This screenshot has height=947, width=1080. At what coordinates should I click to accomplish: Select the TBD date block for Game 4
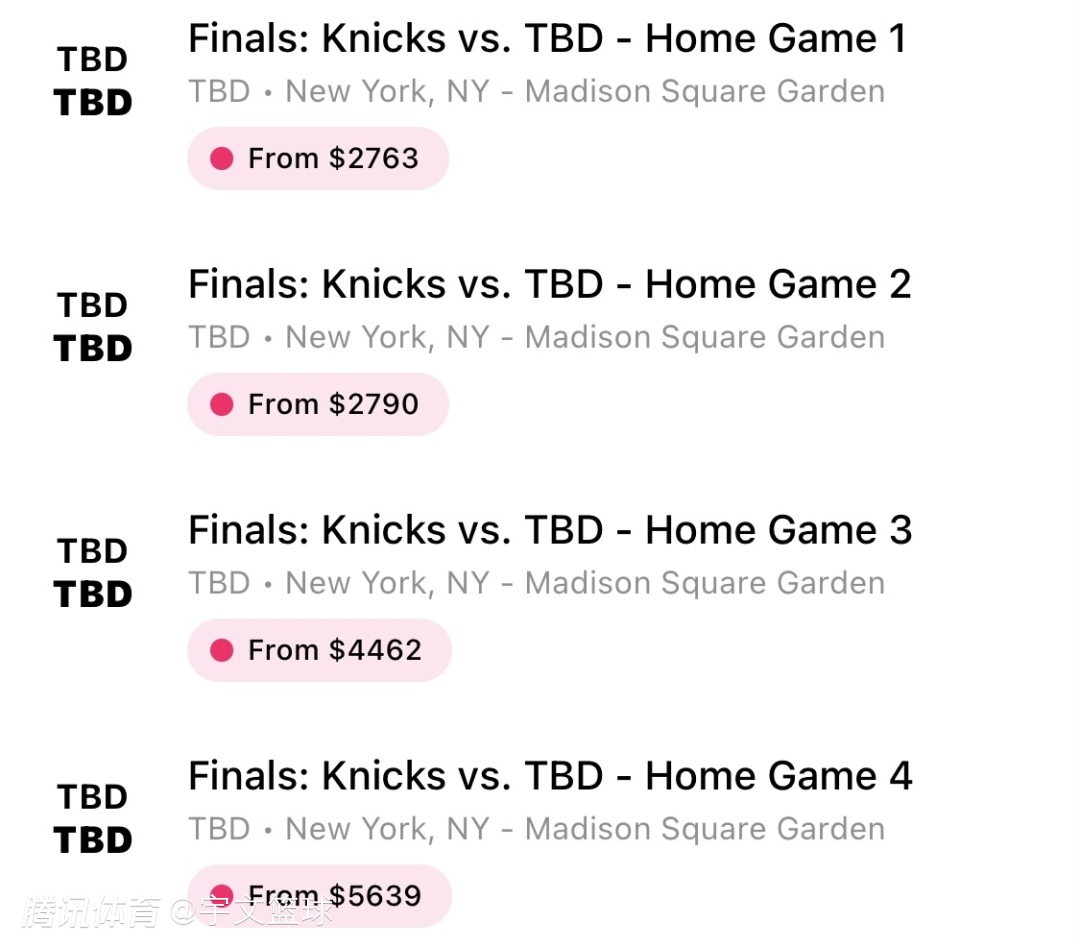[93, 819]
